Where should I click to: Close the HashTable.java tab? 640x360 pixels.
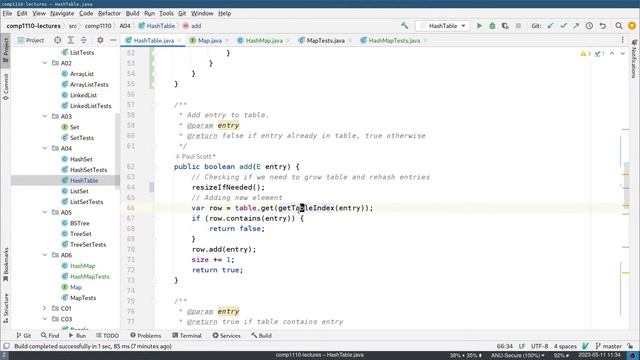[x=180, y=40]
